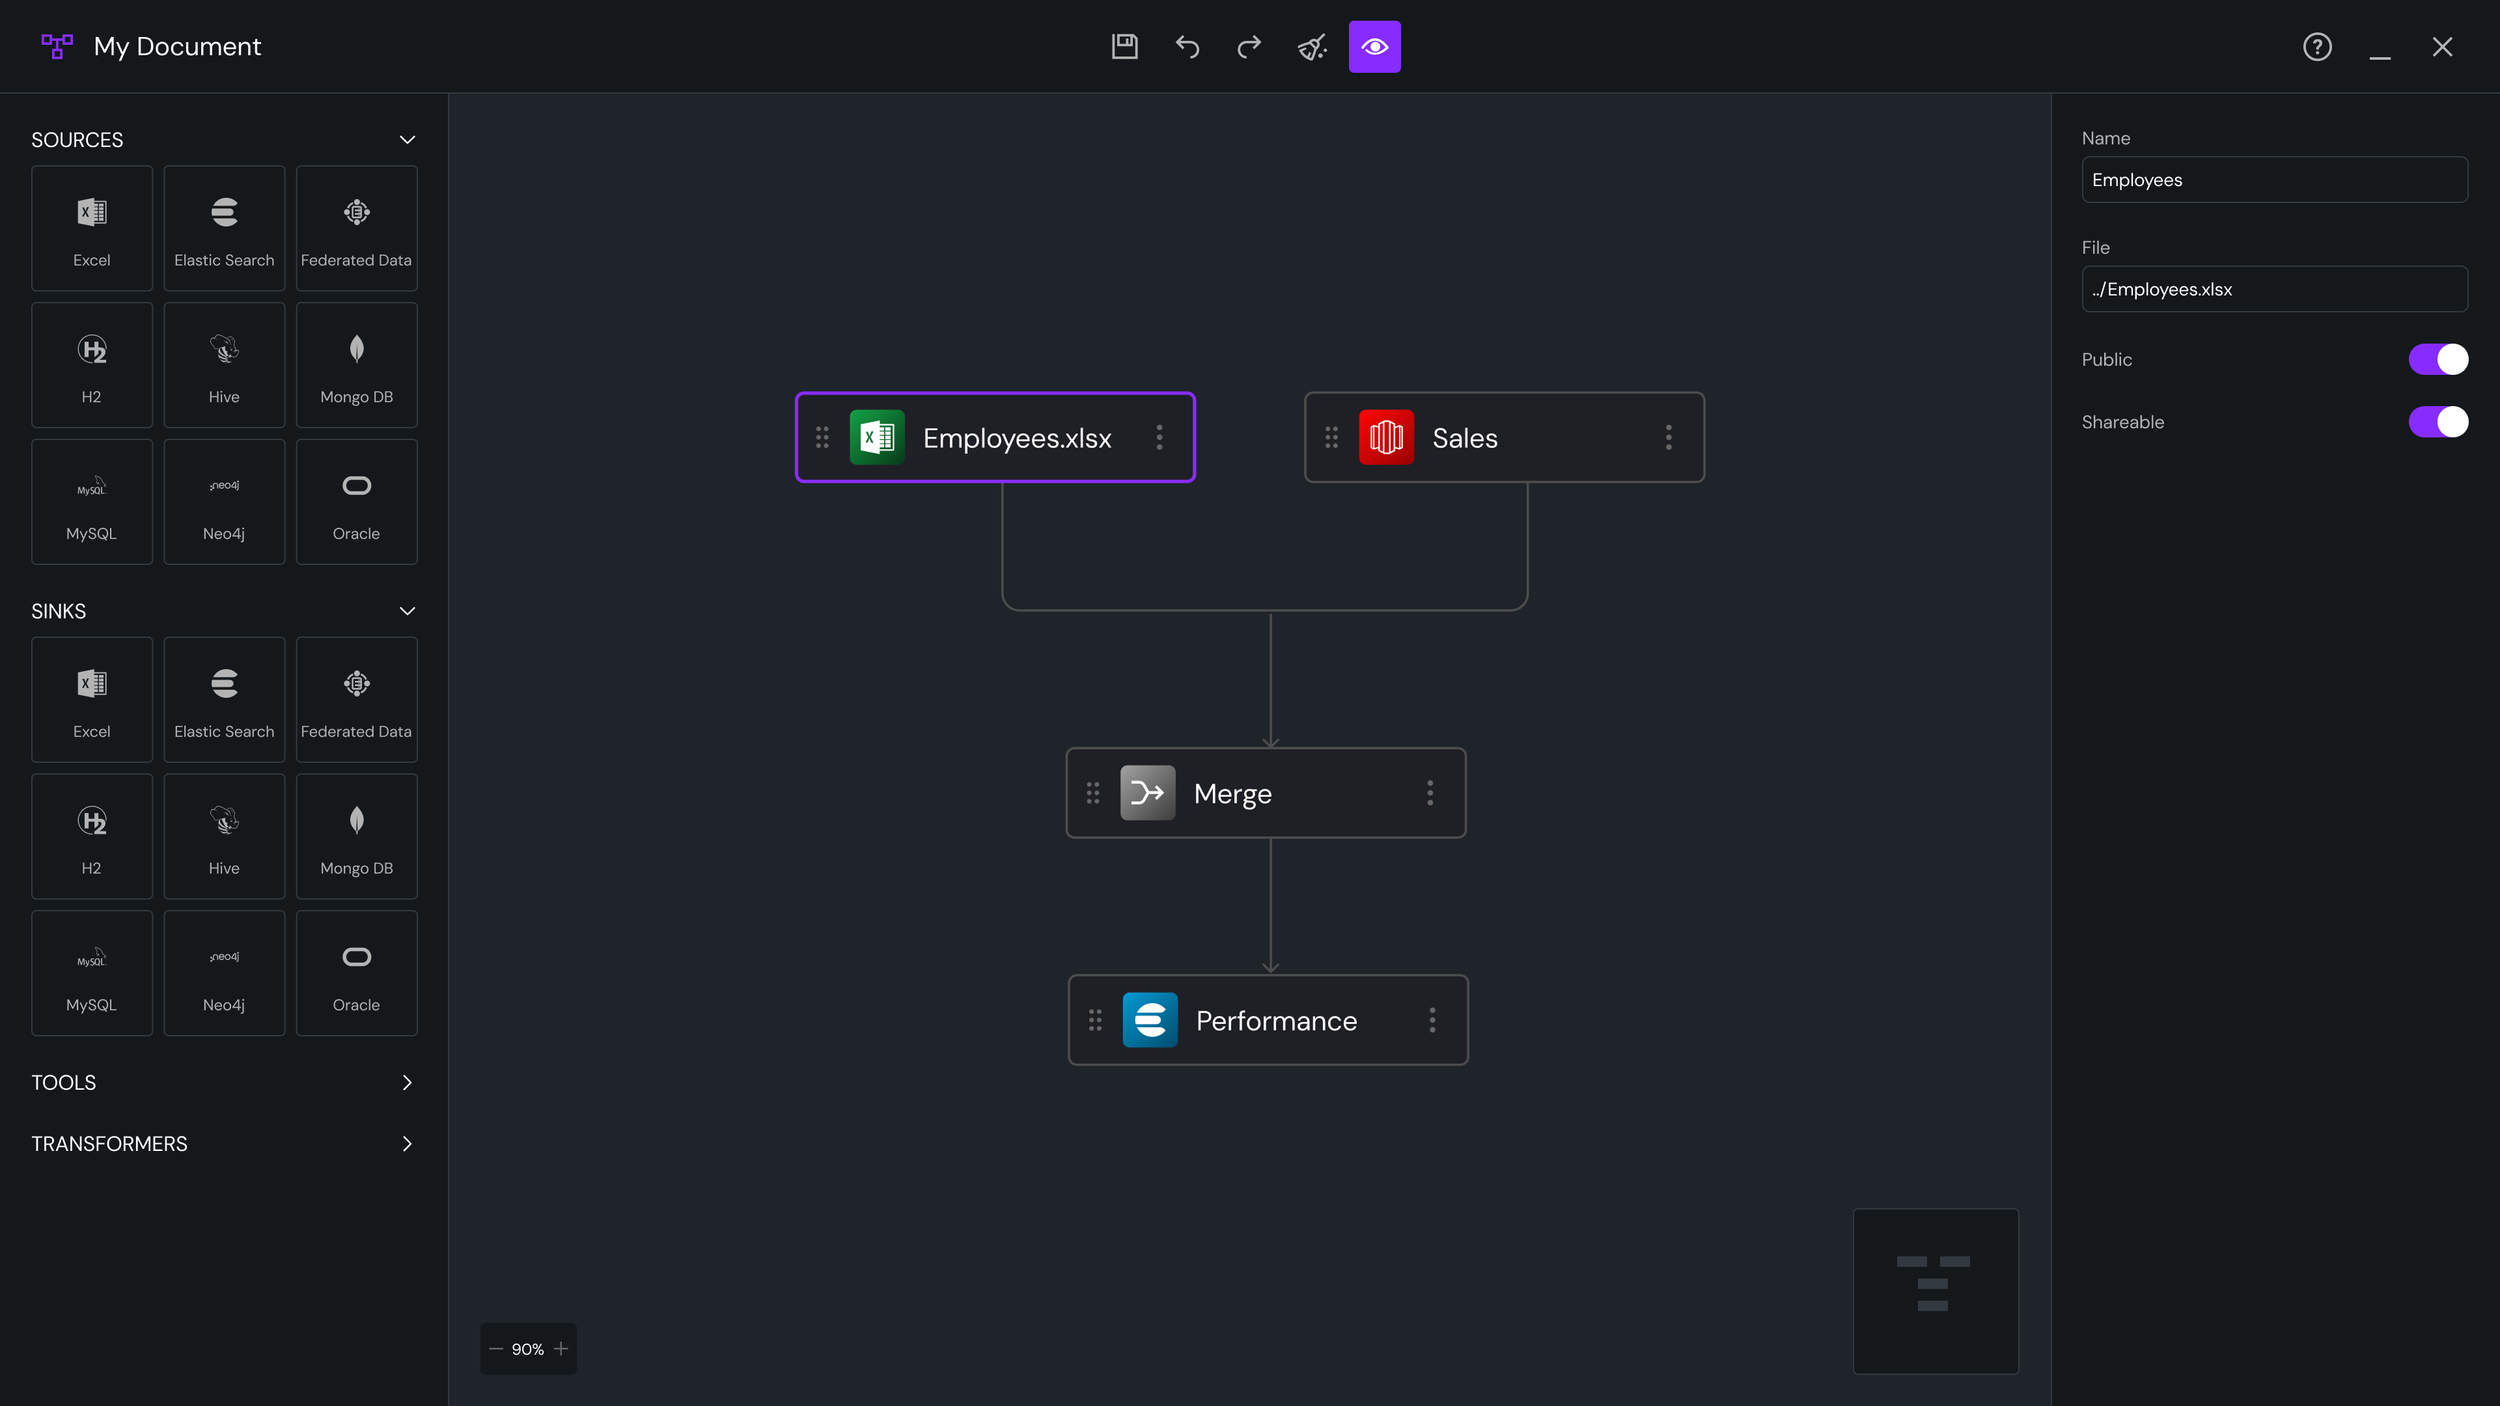Open the help icon
This screenshot has height=1406, width=2500.
tap(2317, 46)
